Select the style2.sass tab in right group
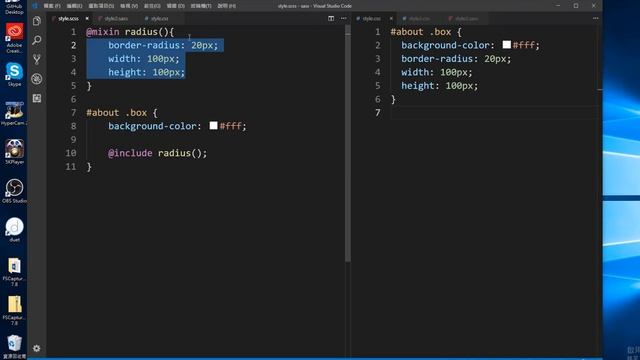 pyautogui.click(x=466, y=18)
